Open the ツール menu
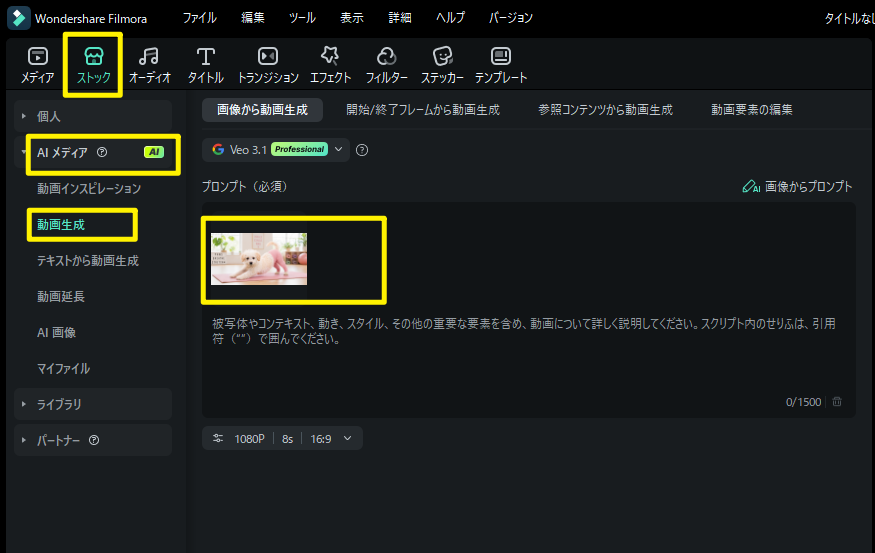The image size is (875, 553). point(302,18)
